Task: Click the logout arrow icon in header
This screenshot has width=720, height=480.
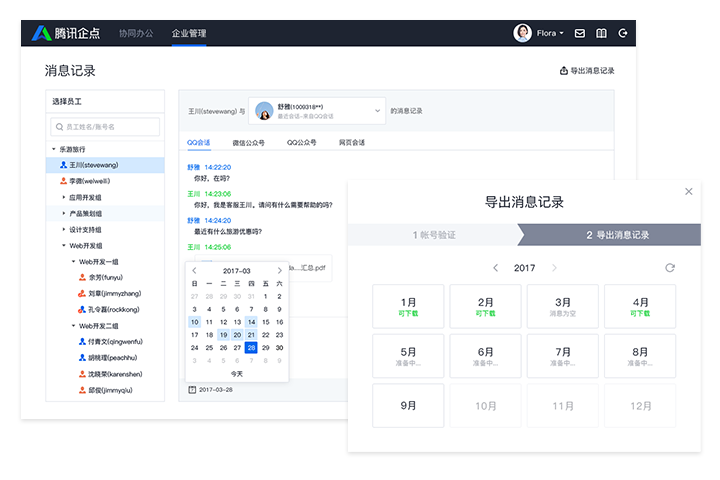Action: point(623,33)
